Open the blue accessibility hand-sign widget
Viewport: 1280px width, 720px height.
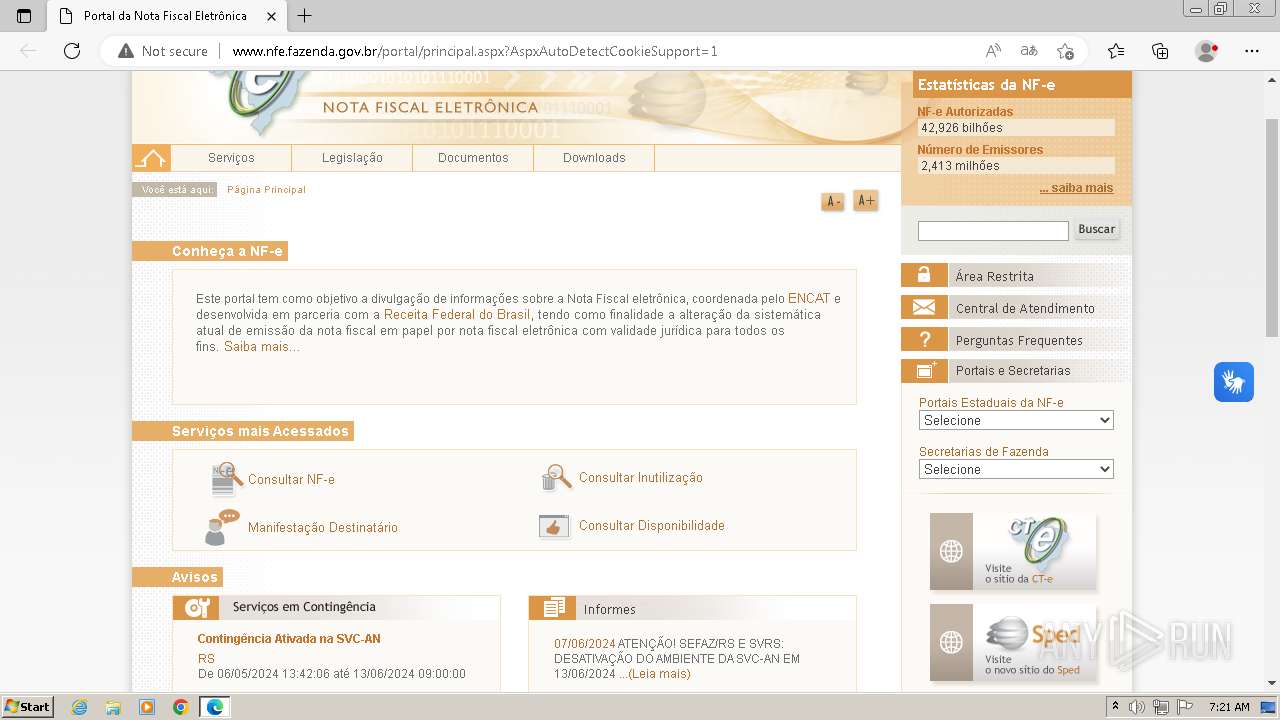(1234, 382)
